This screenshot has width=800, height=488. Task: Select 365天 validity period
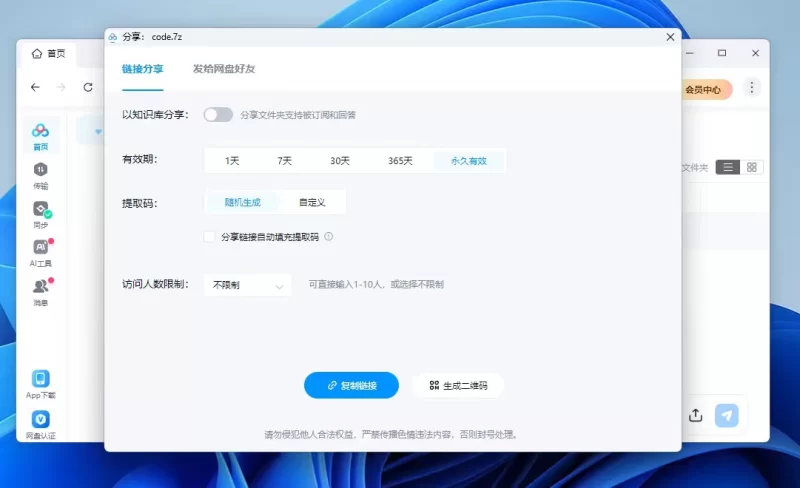click(400, 161)
